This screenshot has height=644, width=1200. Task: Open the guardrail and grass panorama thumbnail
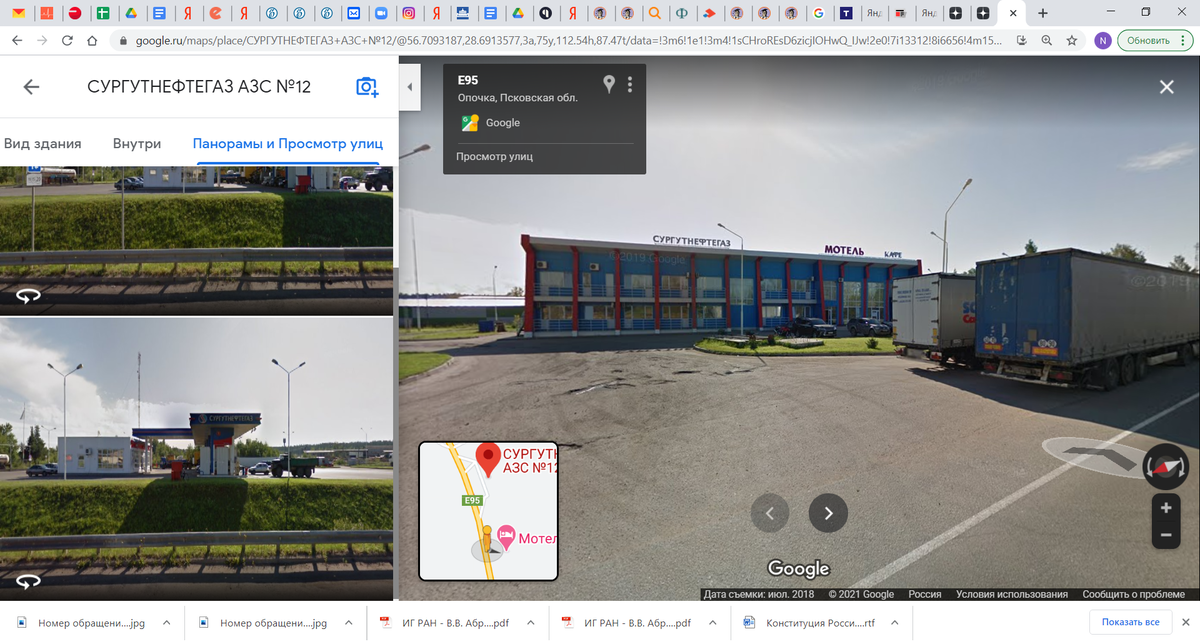[196, 240]
